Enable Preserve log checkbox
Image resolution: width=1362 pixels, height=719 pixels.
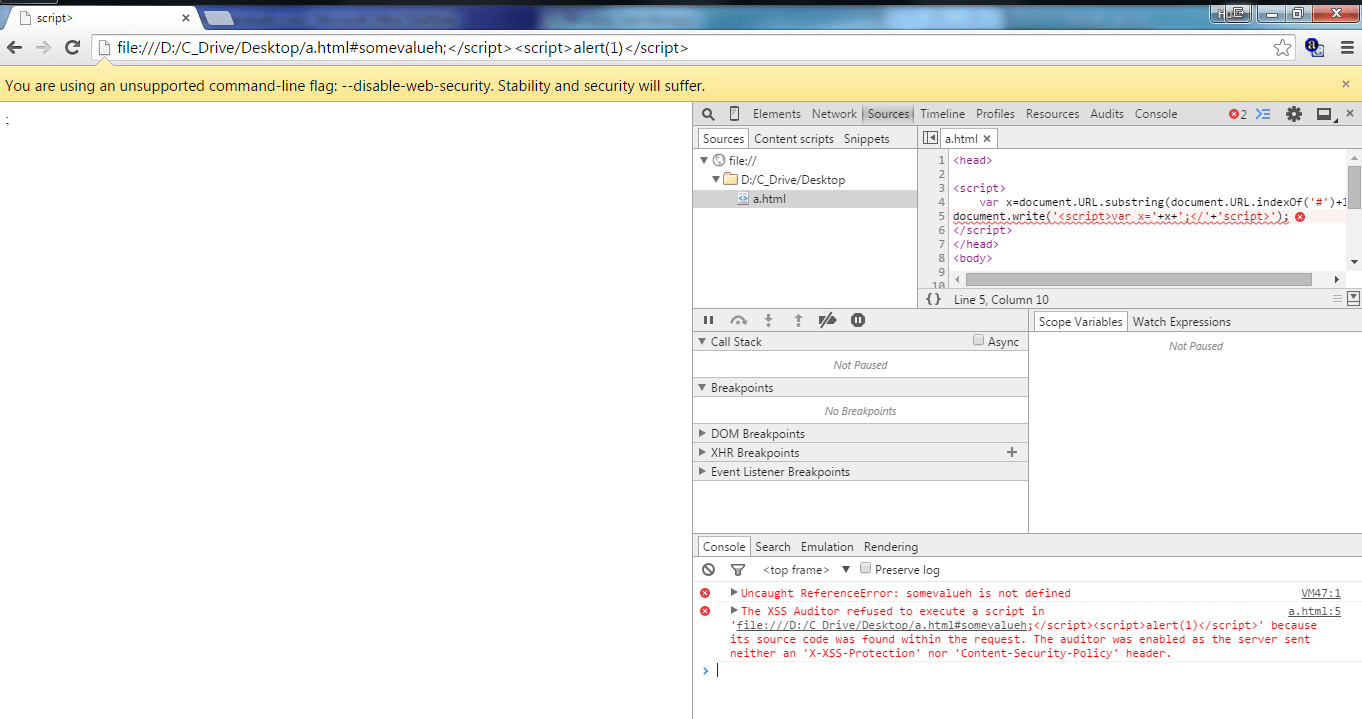[866, 568]
